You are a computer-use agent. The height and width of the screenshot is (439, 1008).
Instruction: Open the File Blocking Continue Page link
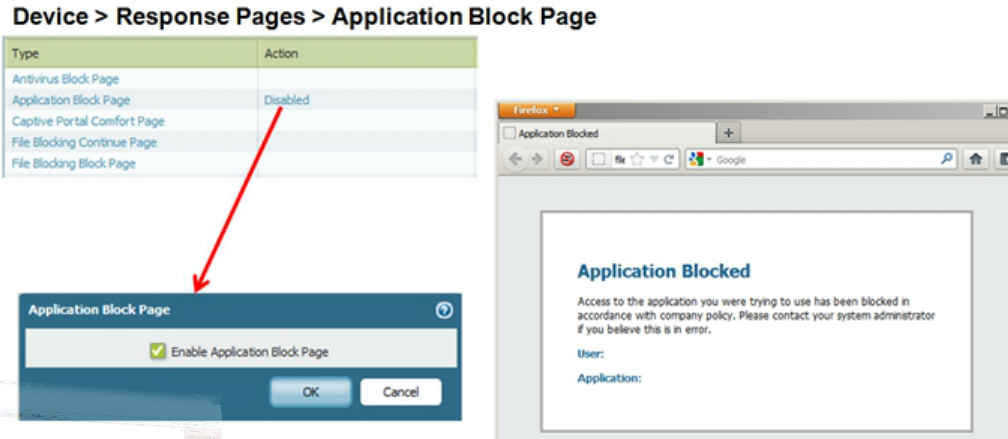click(84, 142)
